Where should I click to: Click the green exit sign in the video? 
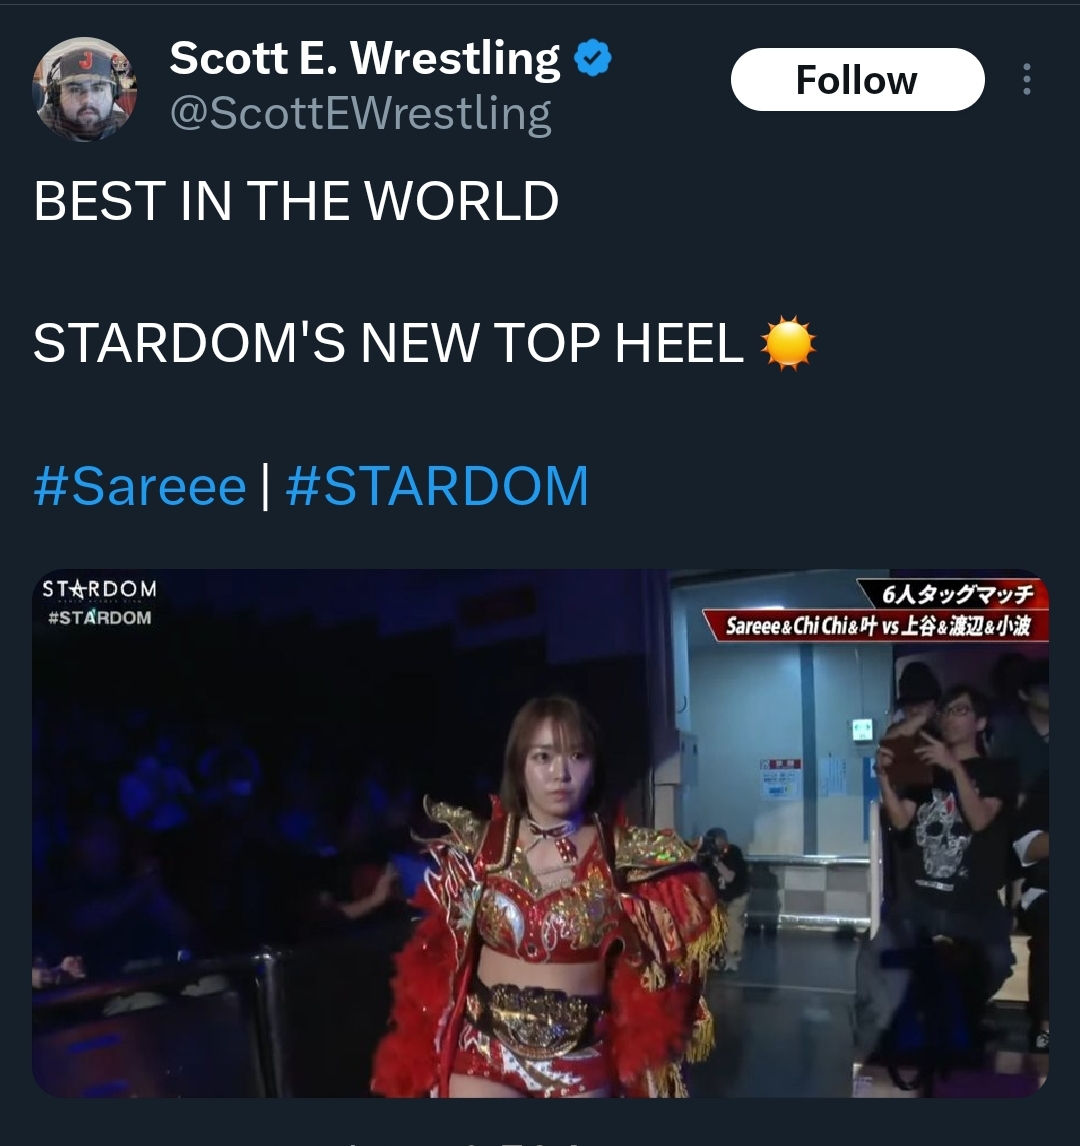click(862, 729)
